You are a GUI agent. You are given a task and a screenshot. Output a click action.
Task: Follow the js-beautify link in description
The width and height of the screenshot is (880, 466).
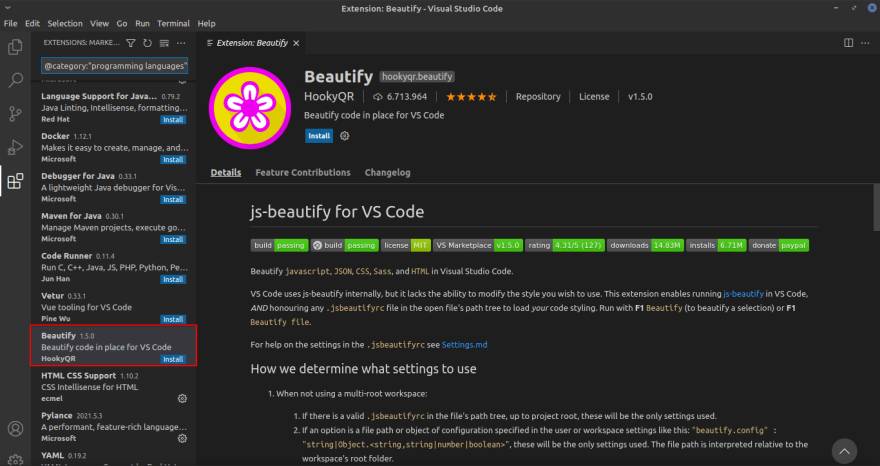(743, 294)
